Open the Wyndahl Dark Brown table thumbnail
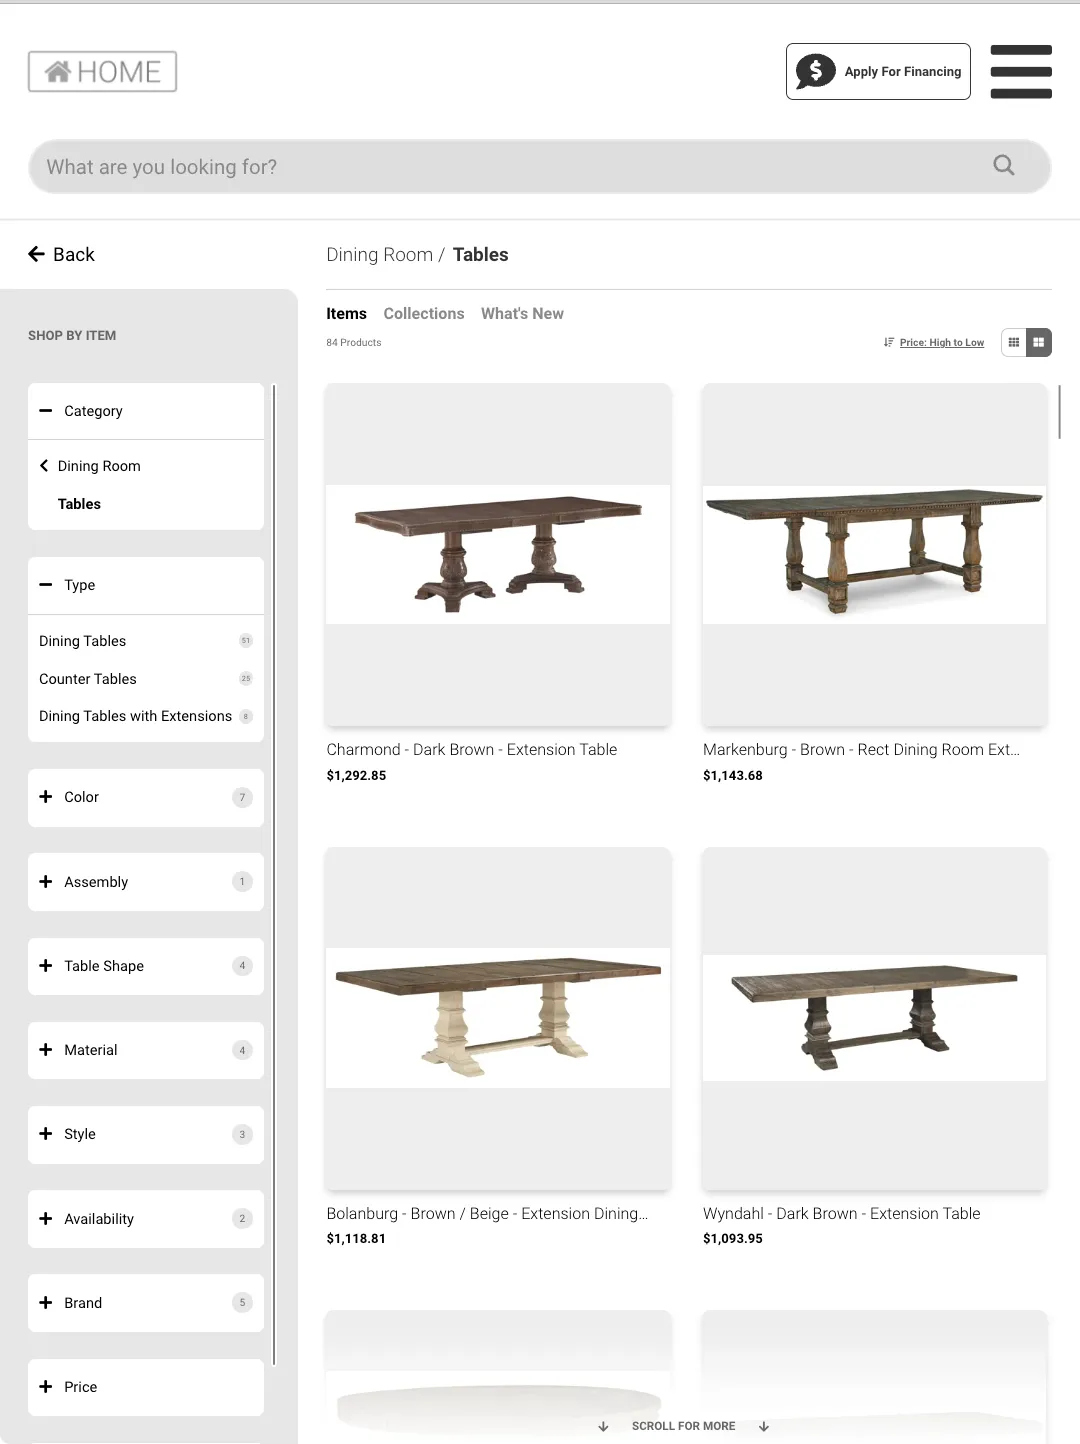Image resolution: width=1080 pixels, height=1444 pixels. pyautogui.click(x=874, y=1018)
